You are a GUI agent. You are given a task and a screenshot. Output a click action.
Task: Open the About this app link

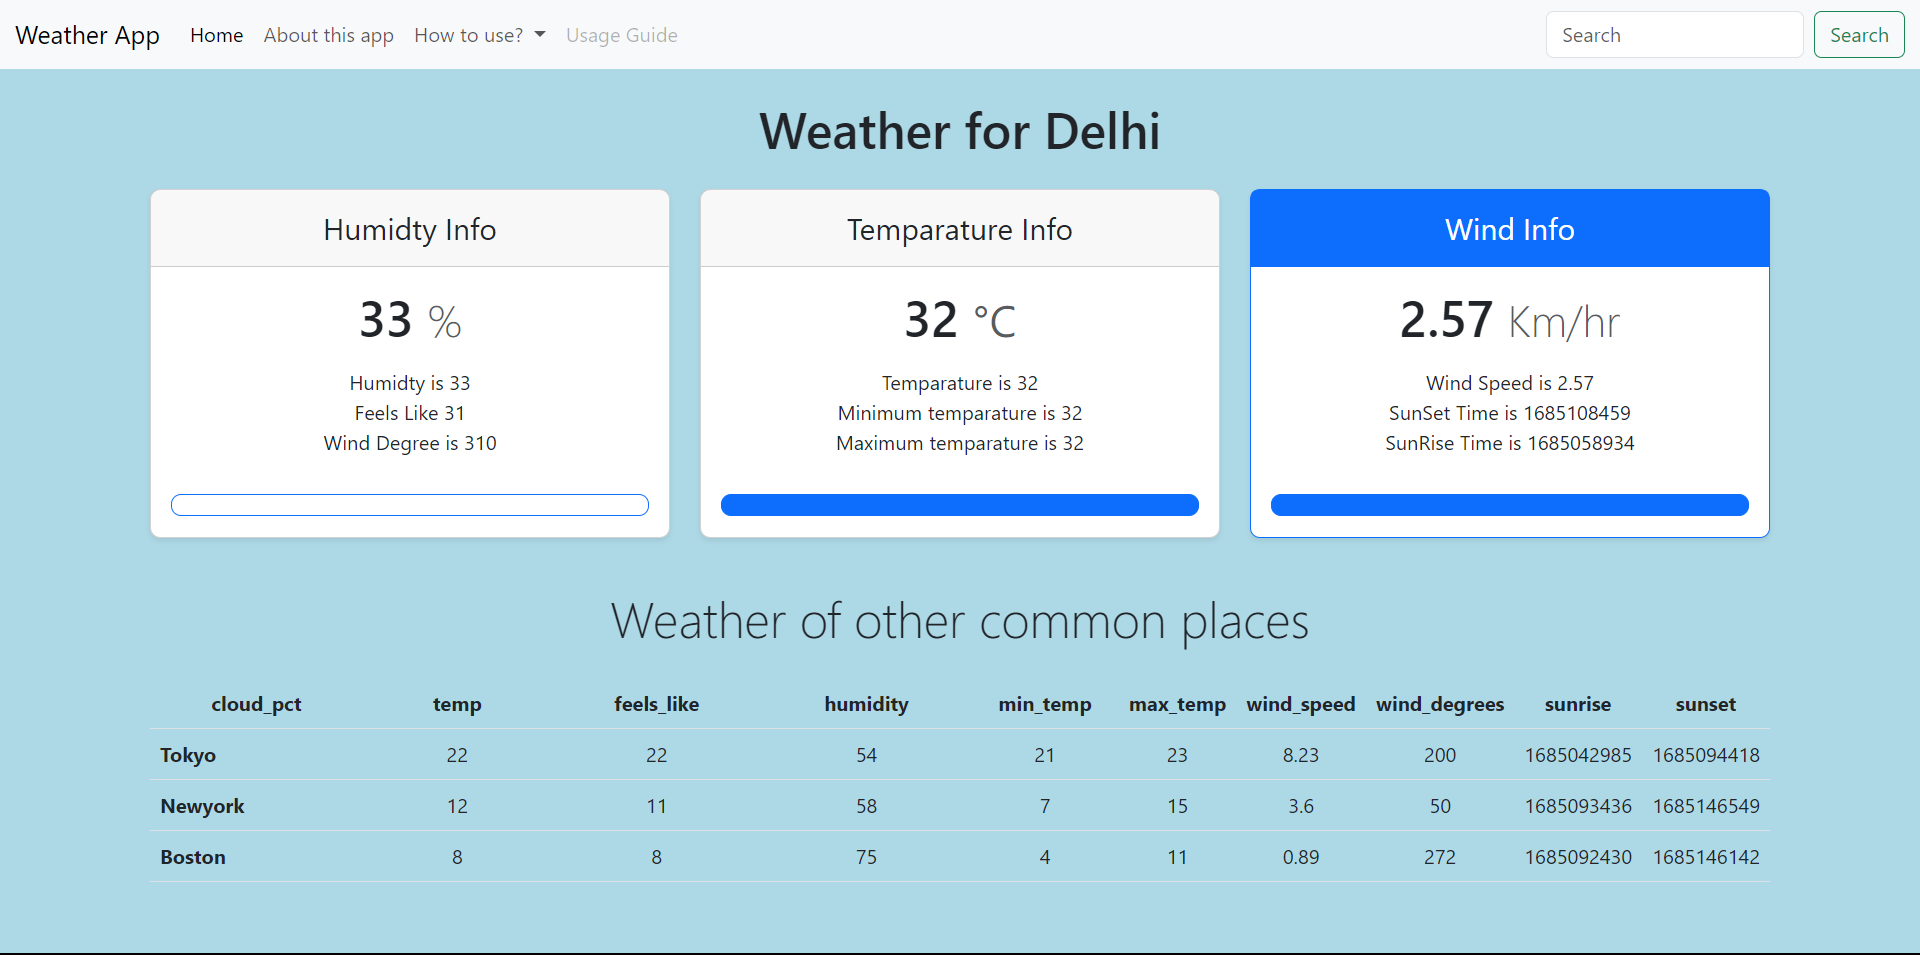(x=329, y=35)
